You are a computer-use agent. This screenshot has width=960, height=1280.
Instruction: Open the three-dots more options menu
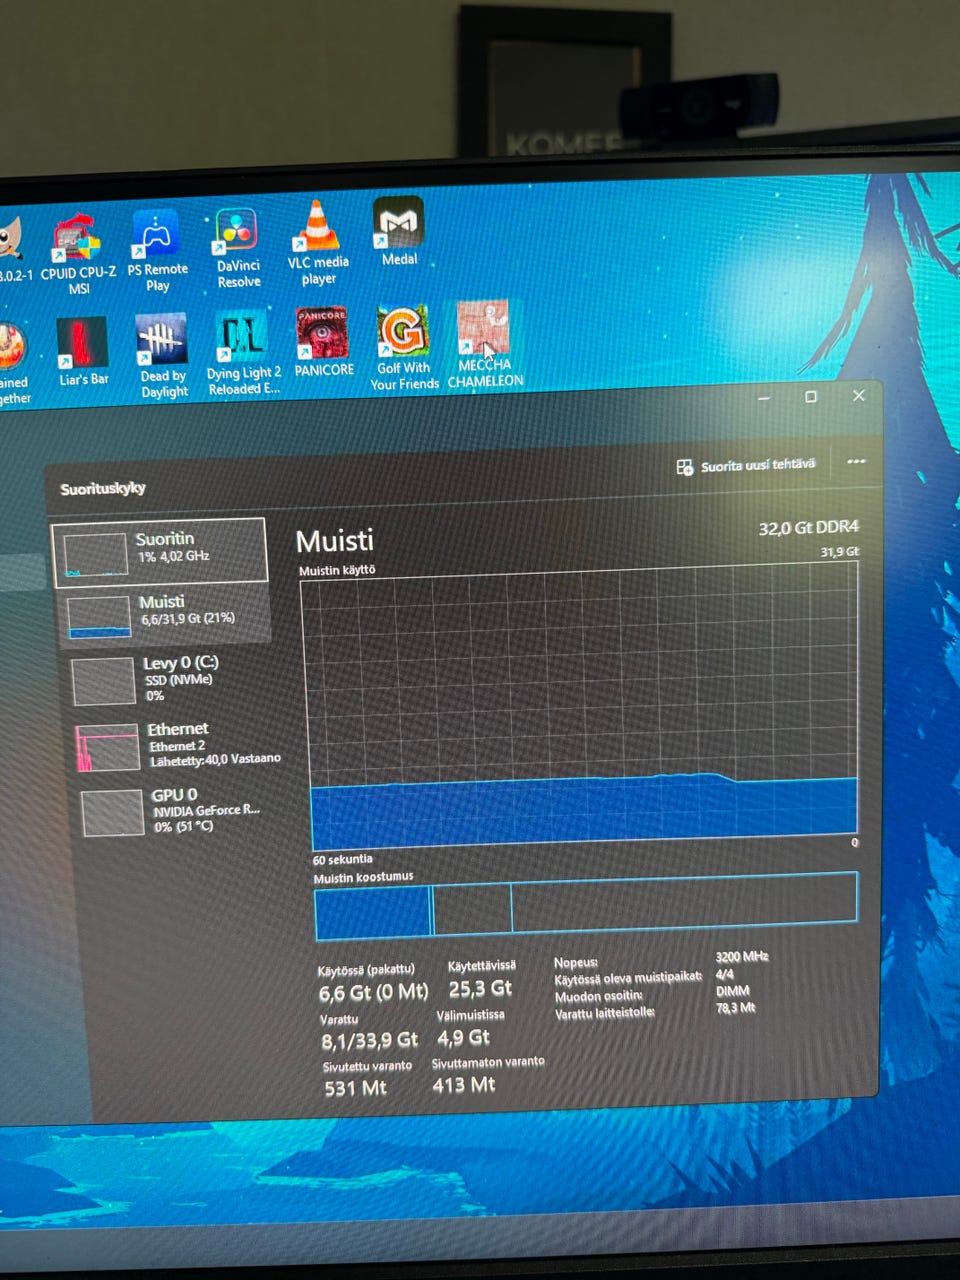(856, 462)
